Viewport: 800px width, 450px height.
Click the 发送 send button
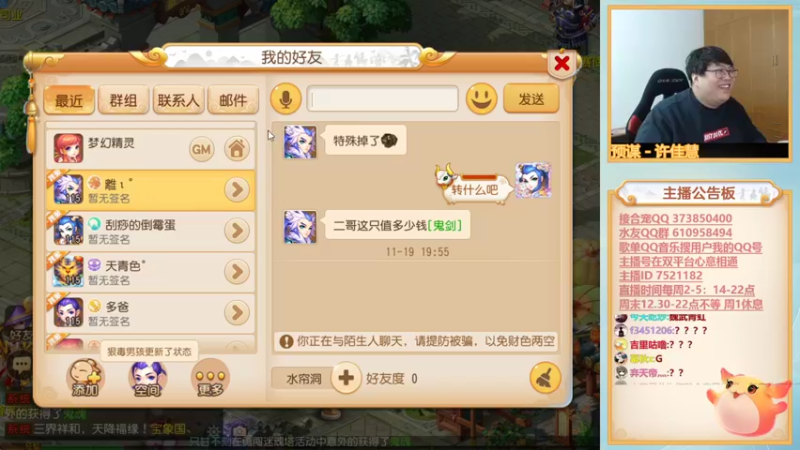[x=531, y=99]
